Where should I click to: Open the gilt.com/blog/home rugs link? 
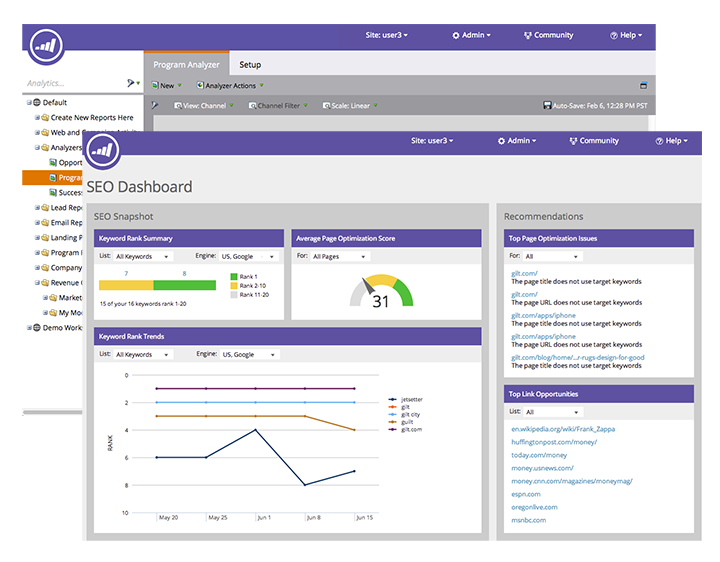coord(578,358)
